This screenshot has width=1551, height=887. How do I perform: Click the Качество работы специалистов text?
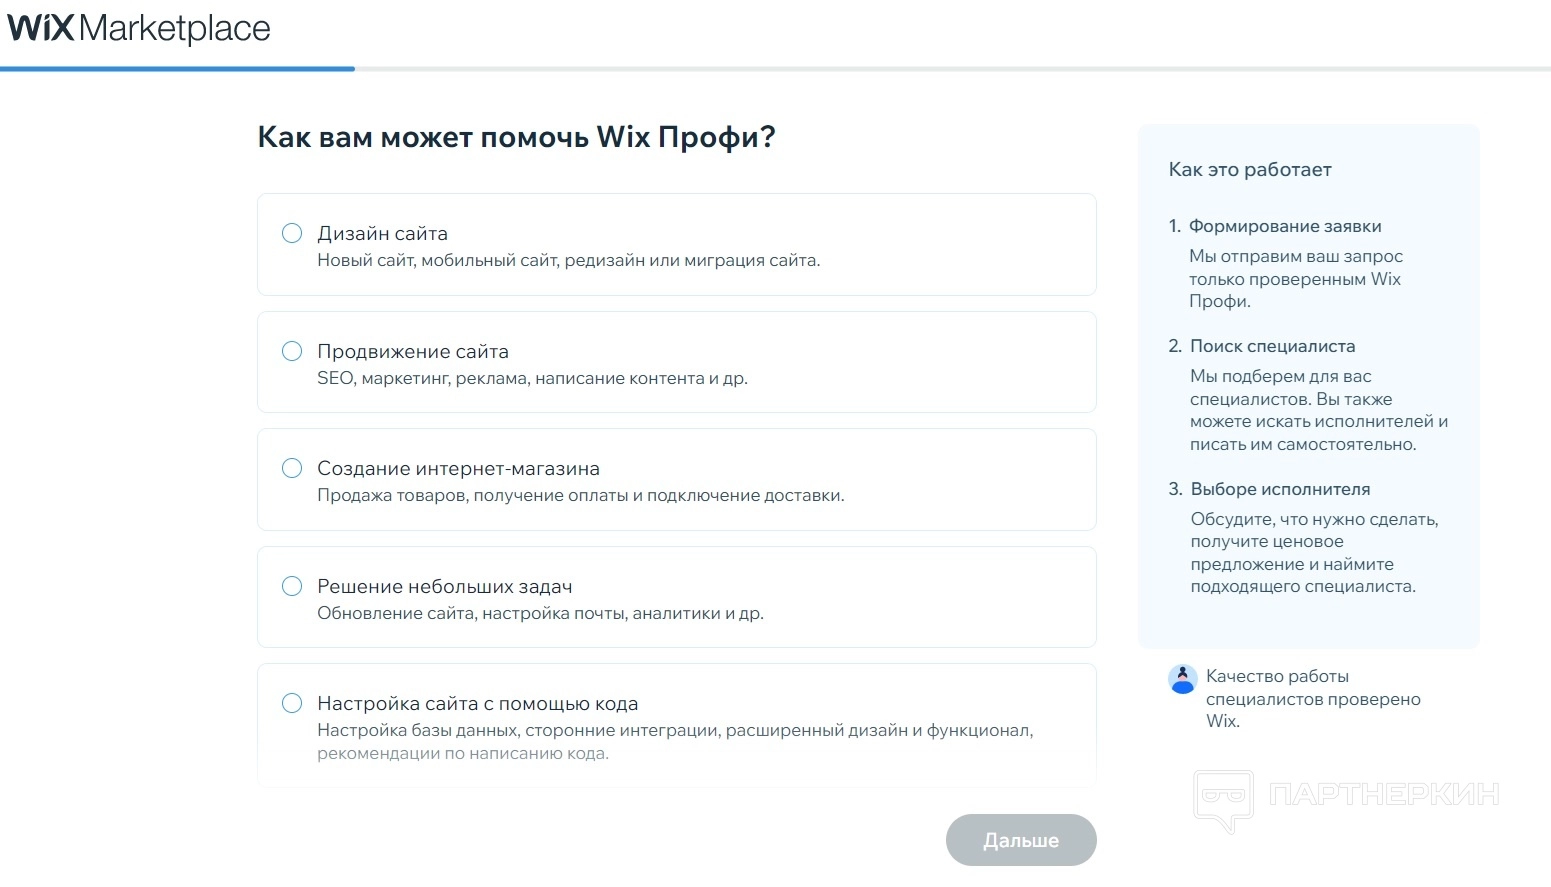pos(1312,698)
